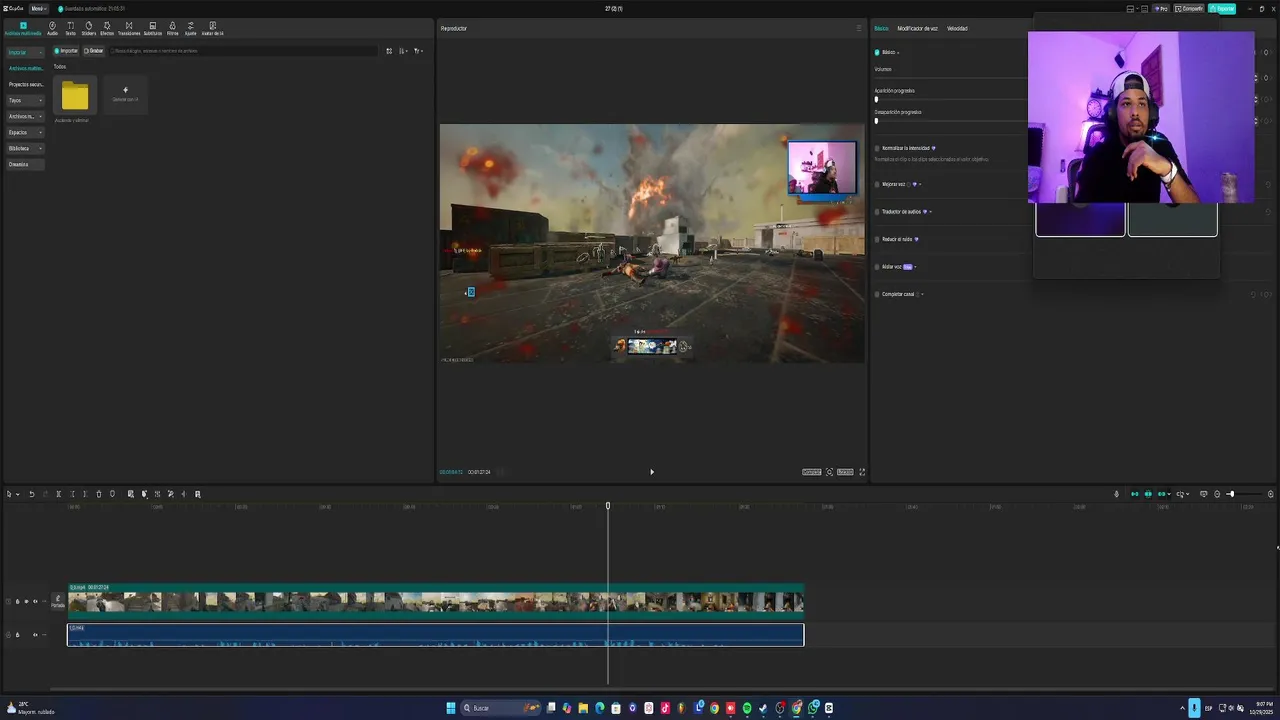This screenshot has width=1280, height=720.
Task: Open the Filtros panel
Action: point(172,28)
